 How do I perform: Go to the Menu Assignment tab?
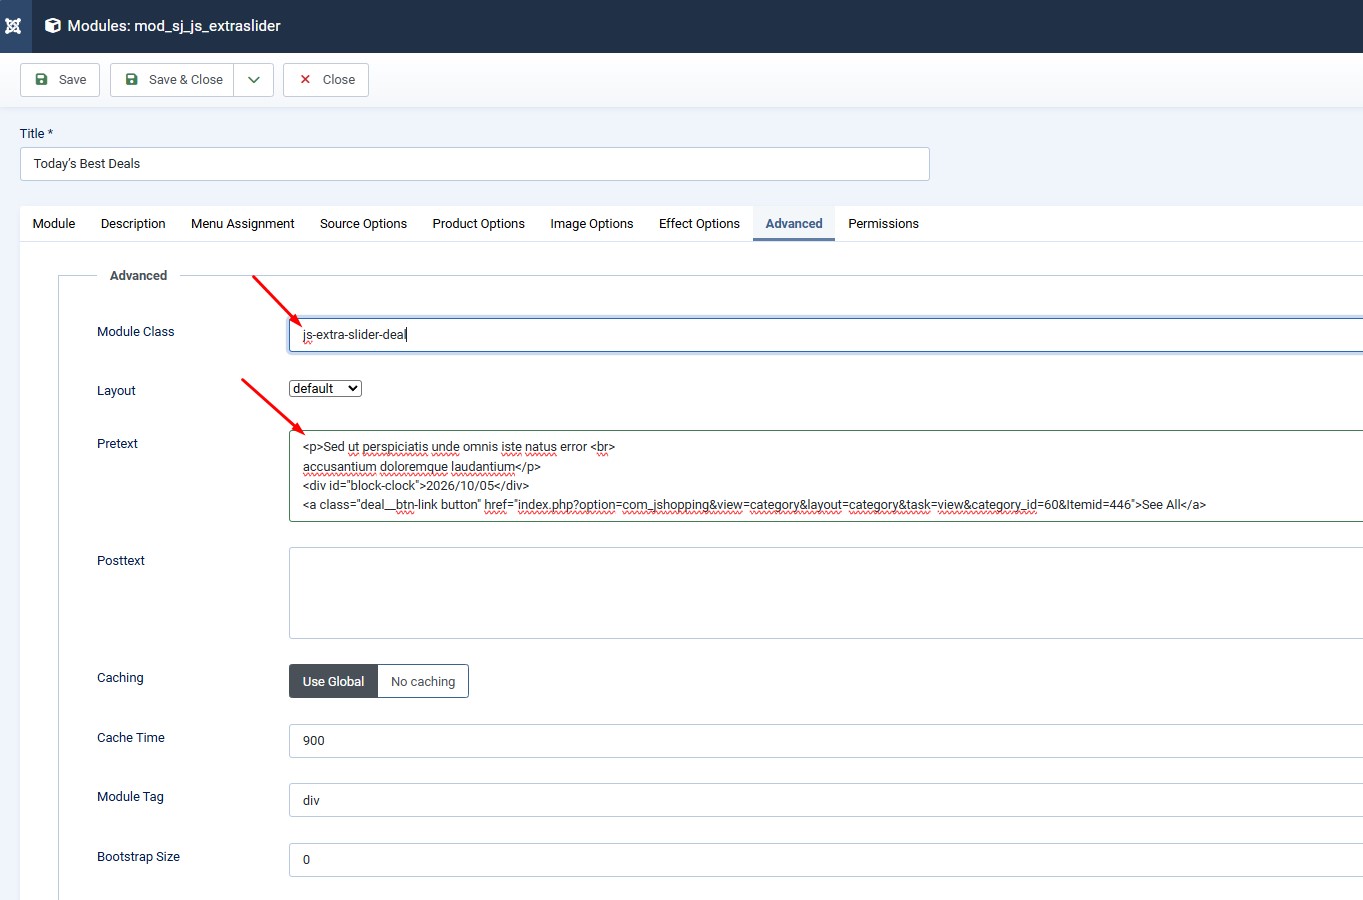[x=243, y=224]
